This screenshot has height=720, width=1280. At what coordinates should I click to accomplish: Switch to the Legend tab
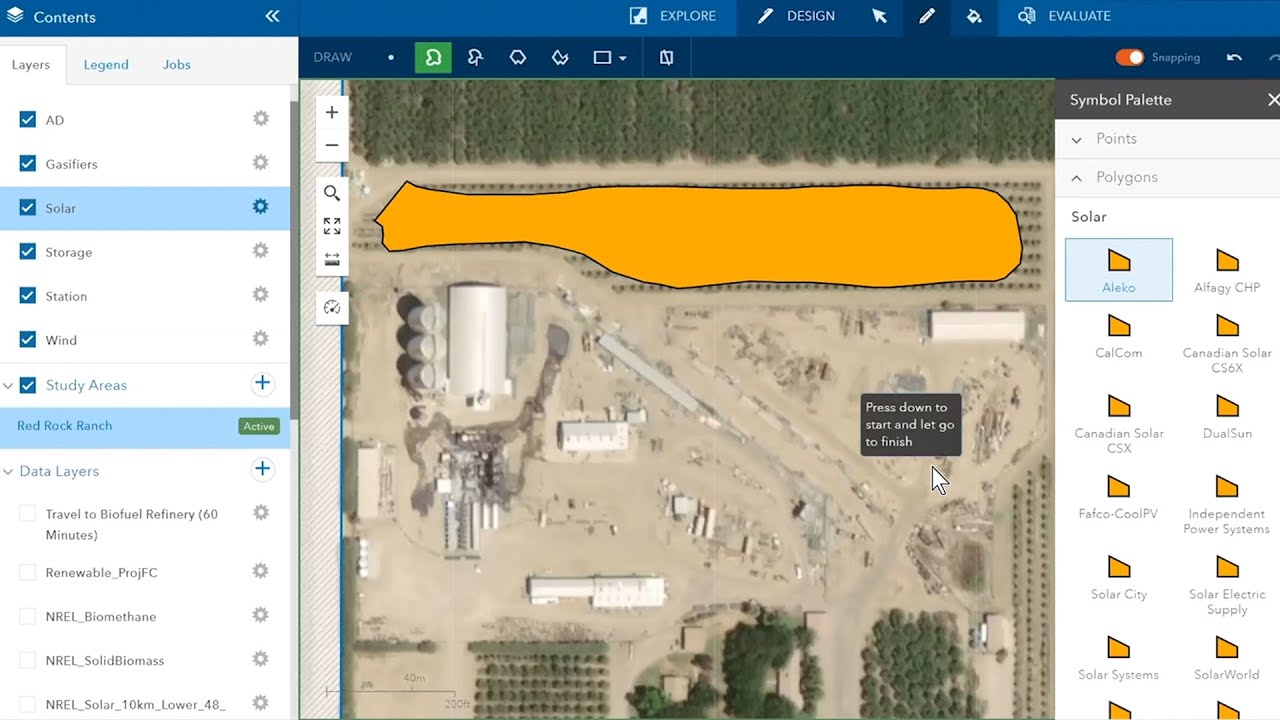click(x=106, y=65)
